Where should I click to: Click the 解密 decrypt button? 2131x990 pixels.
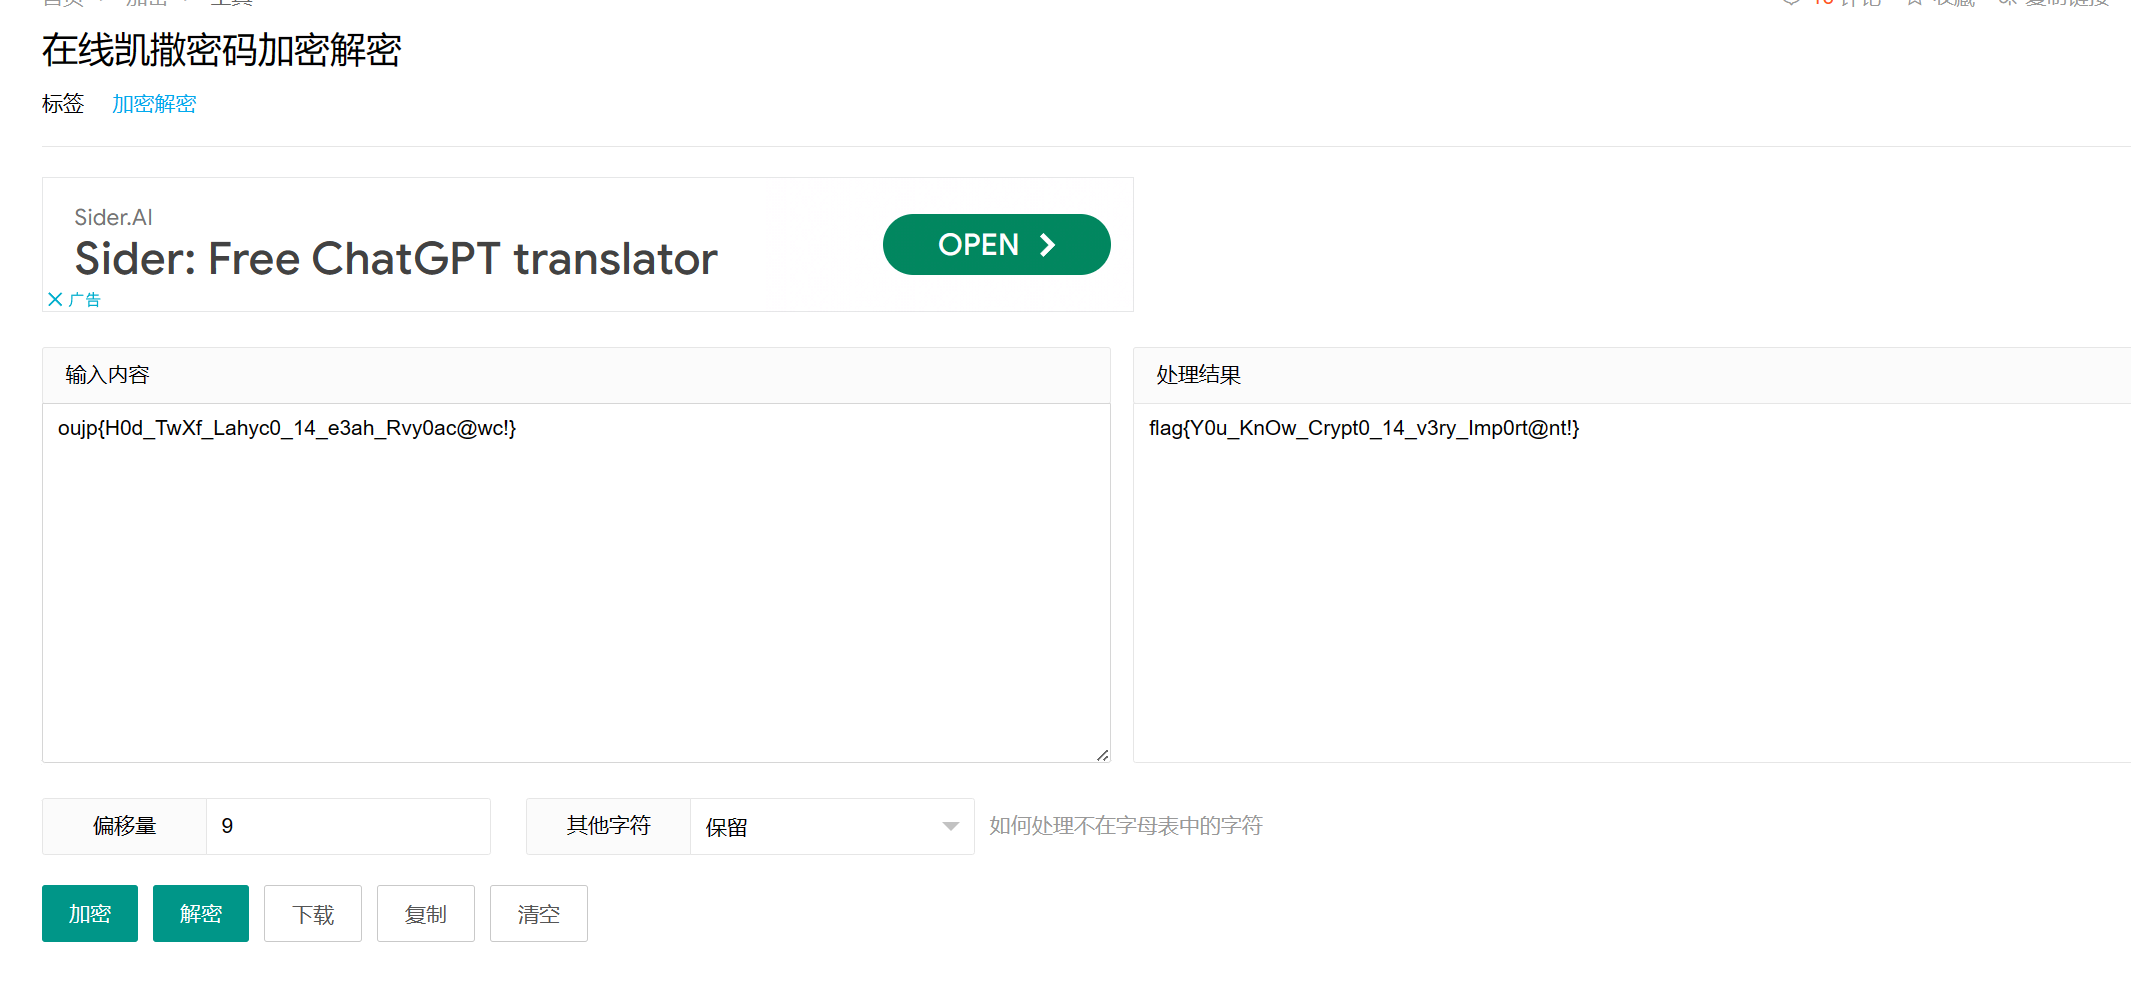coord(200,913)
